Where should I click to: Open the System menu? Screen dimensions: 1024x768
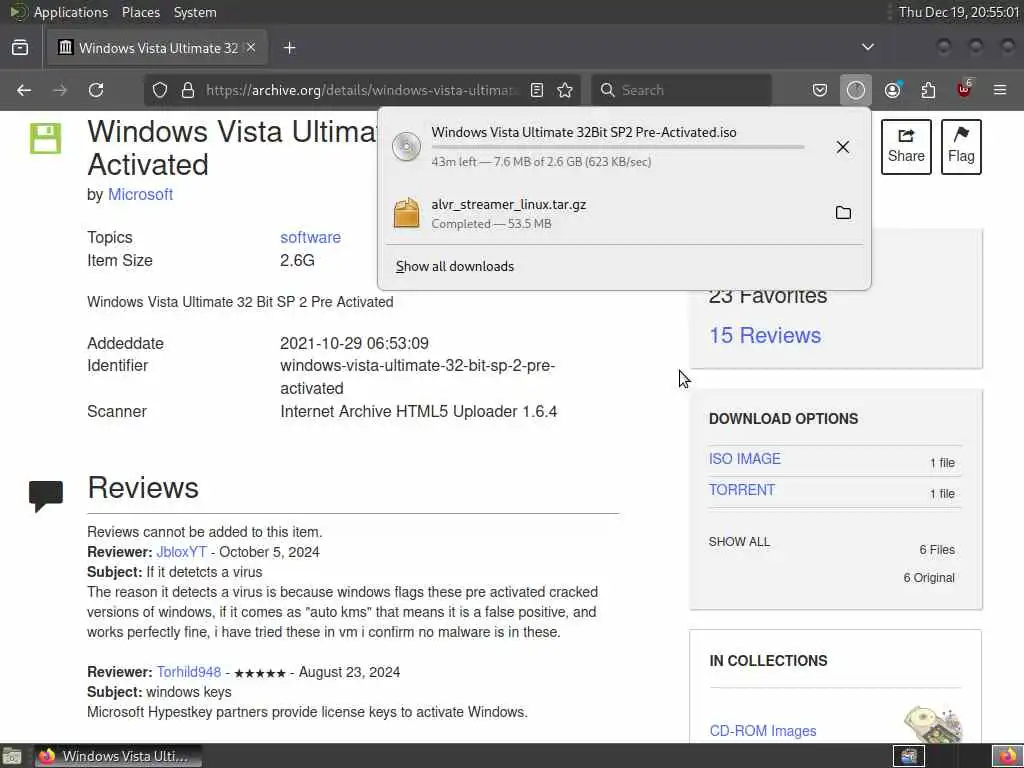click(x=195, y=12)
